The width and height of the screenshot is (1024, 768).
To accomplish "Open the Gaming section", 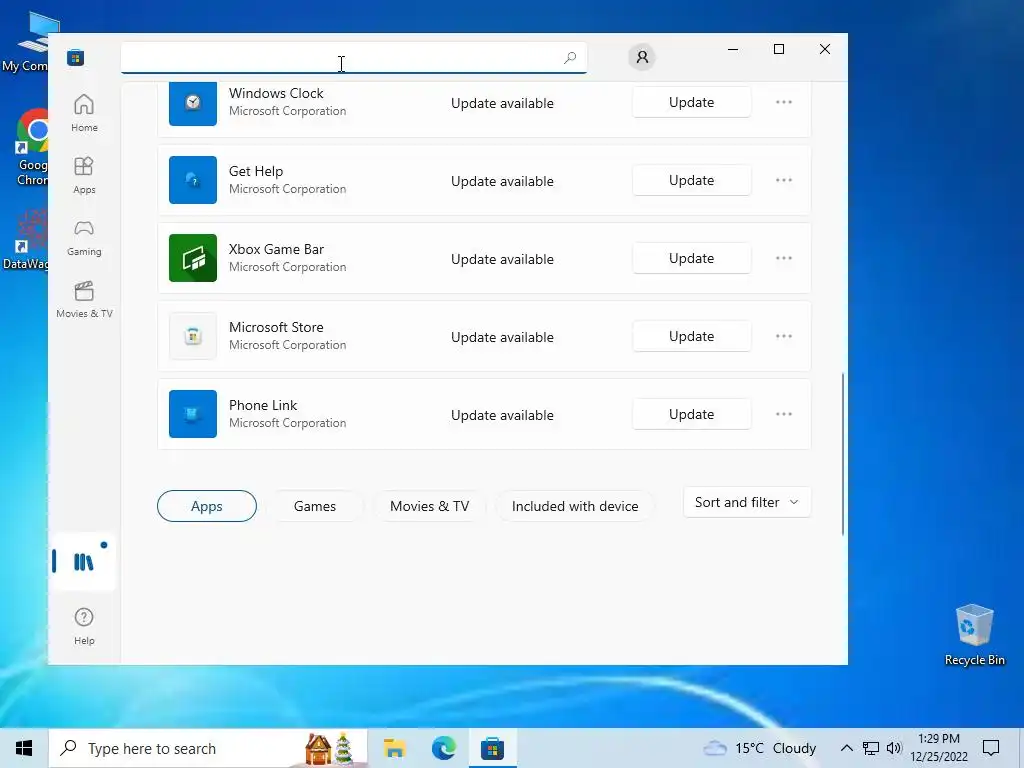I will tap(84, 238).
